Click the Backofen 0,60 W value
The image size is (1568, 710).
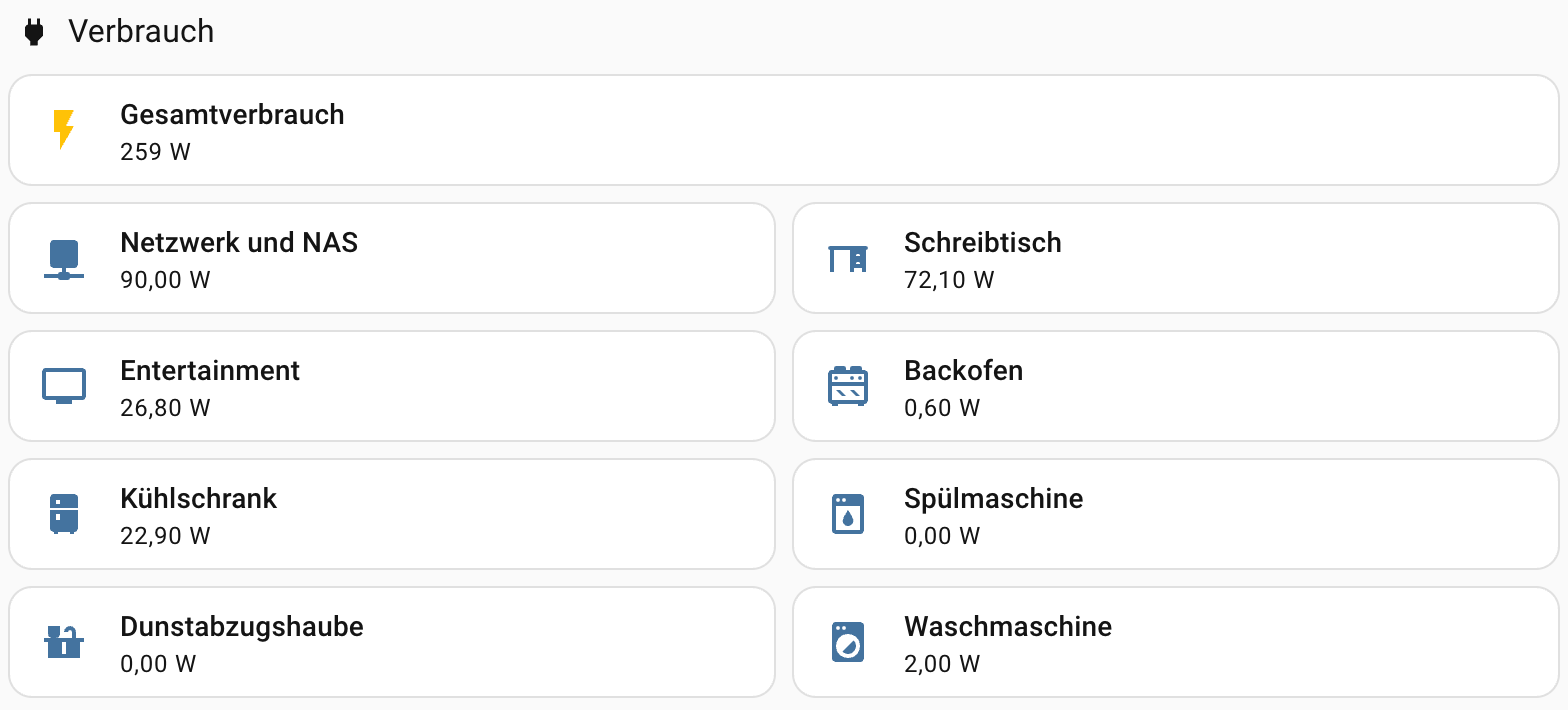pos(942,408)
